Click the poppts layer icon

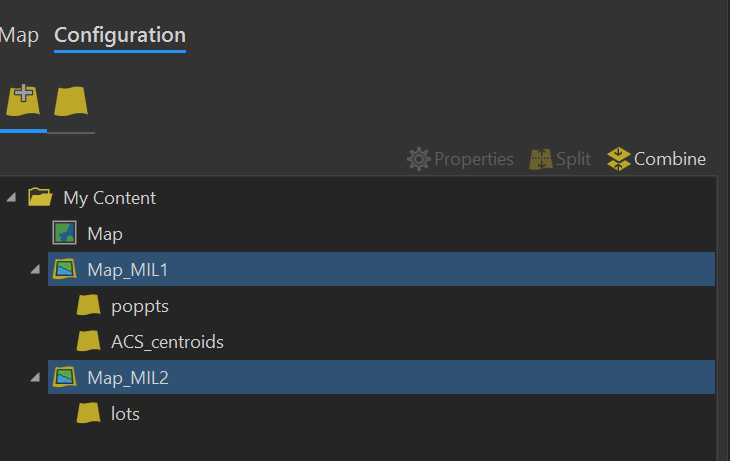pyautogui.click(x=89, y=306)
